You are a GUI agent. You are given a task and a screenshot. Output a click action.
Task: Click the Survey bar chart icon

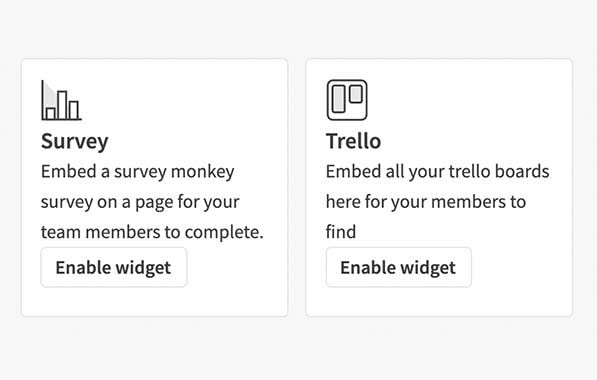(x=61, y=100)
